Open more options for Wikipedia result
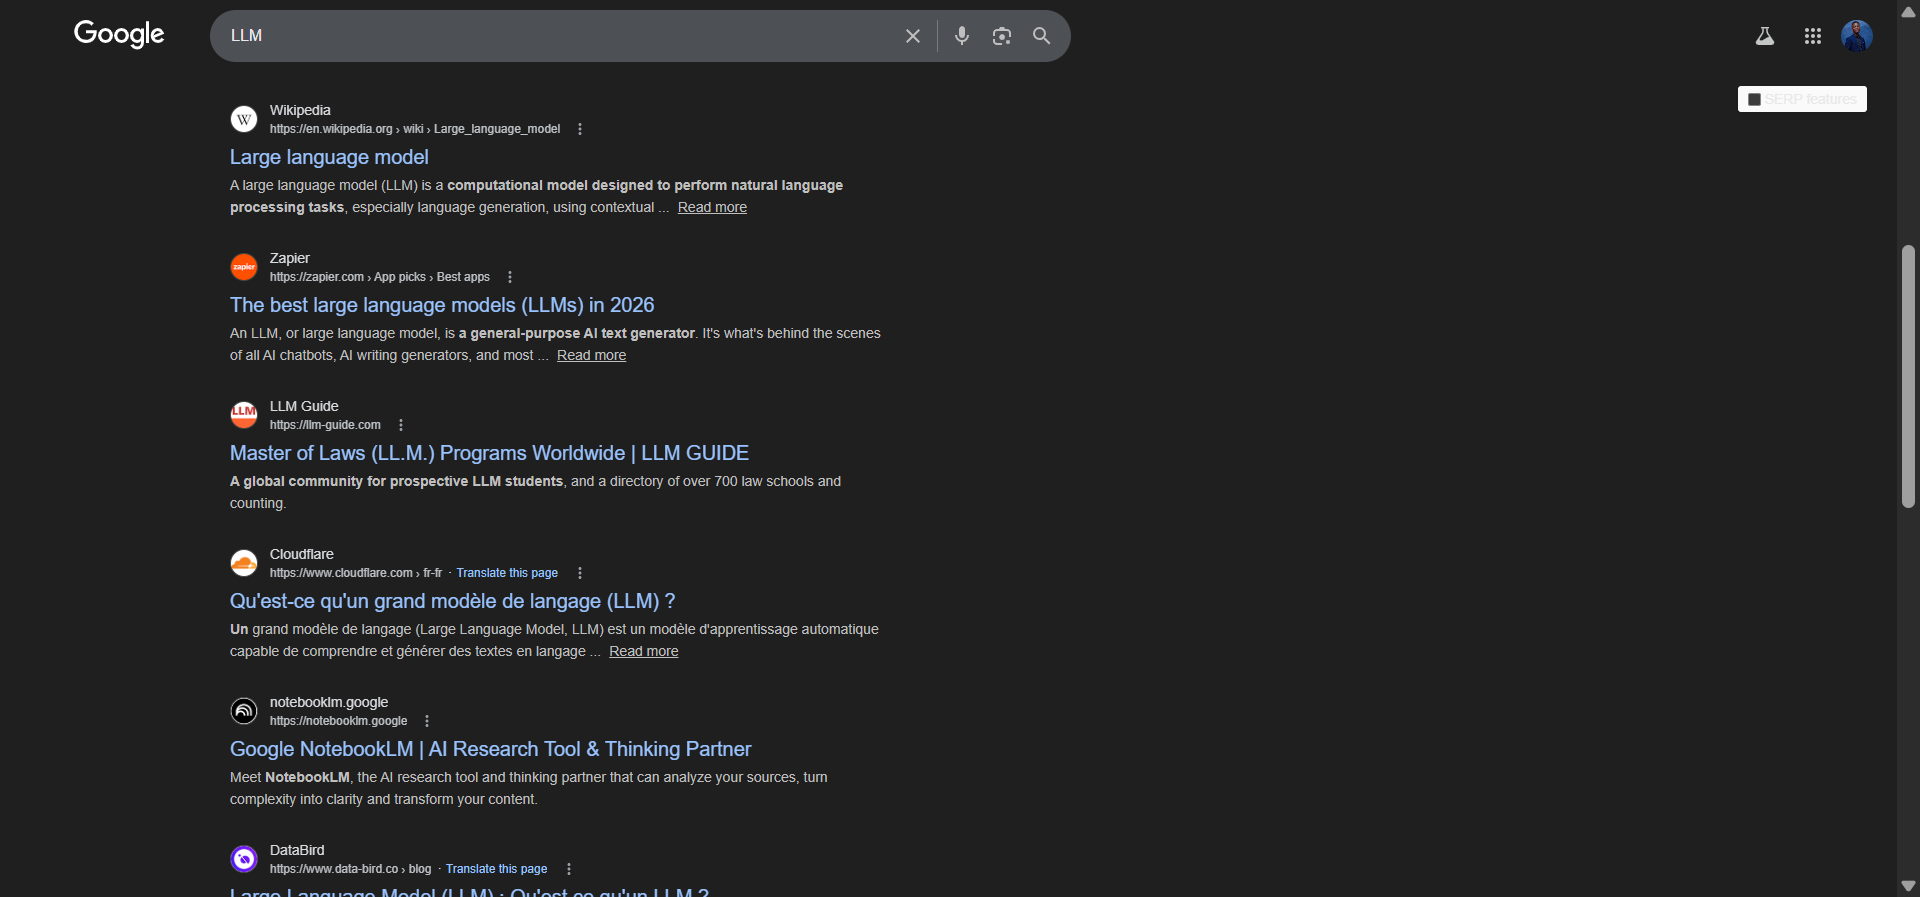 pyautogui.click(x=580, y=129)
